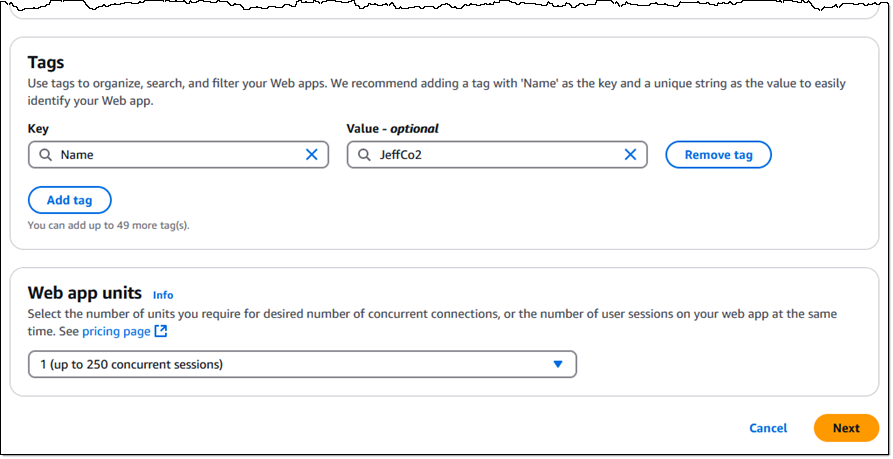Clear the Name key field with X icon
The width and height of the screenshot is (893, 459).
pyautogui.click(x=312, y=154)
